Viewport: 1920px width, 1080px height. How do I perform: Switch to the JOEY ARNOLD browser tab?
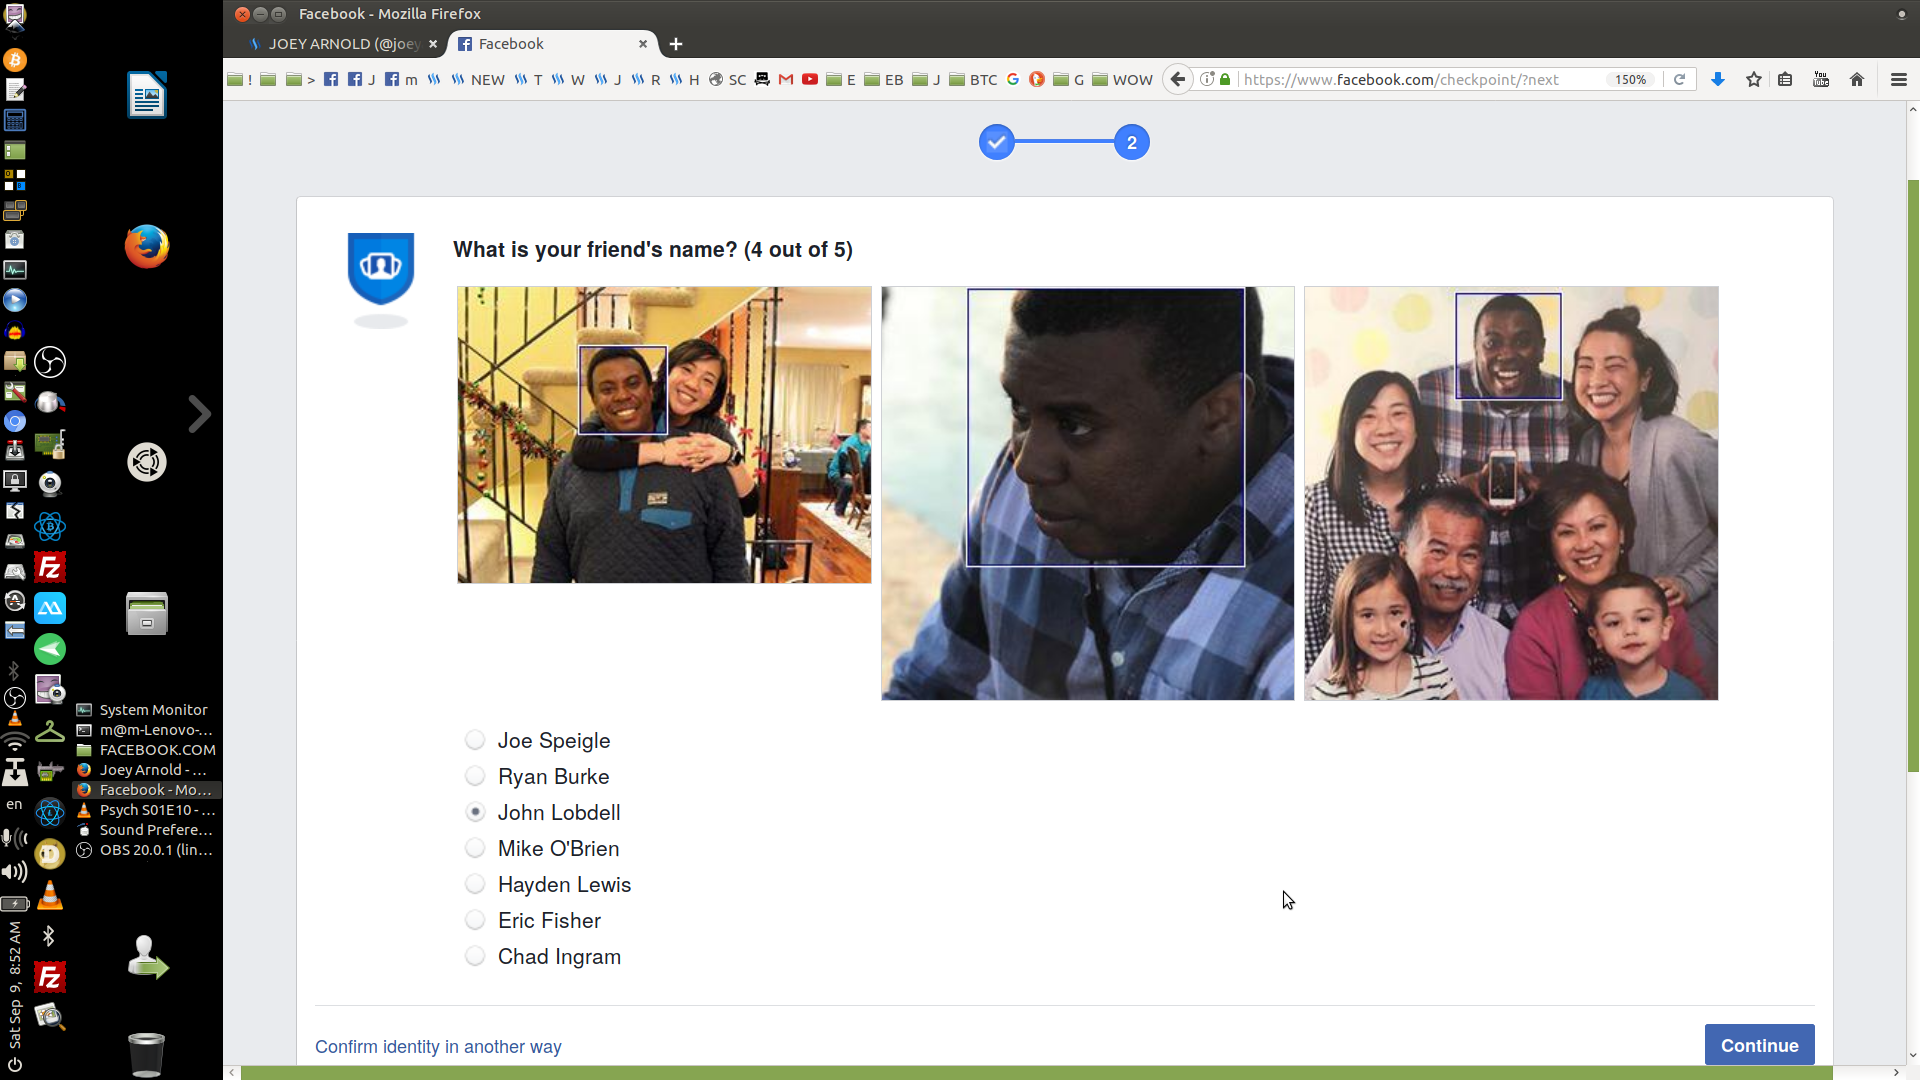(x=343, y=44)
